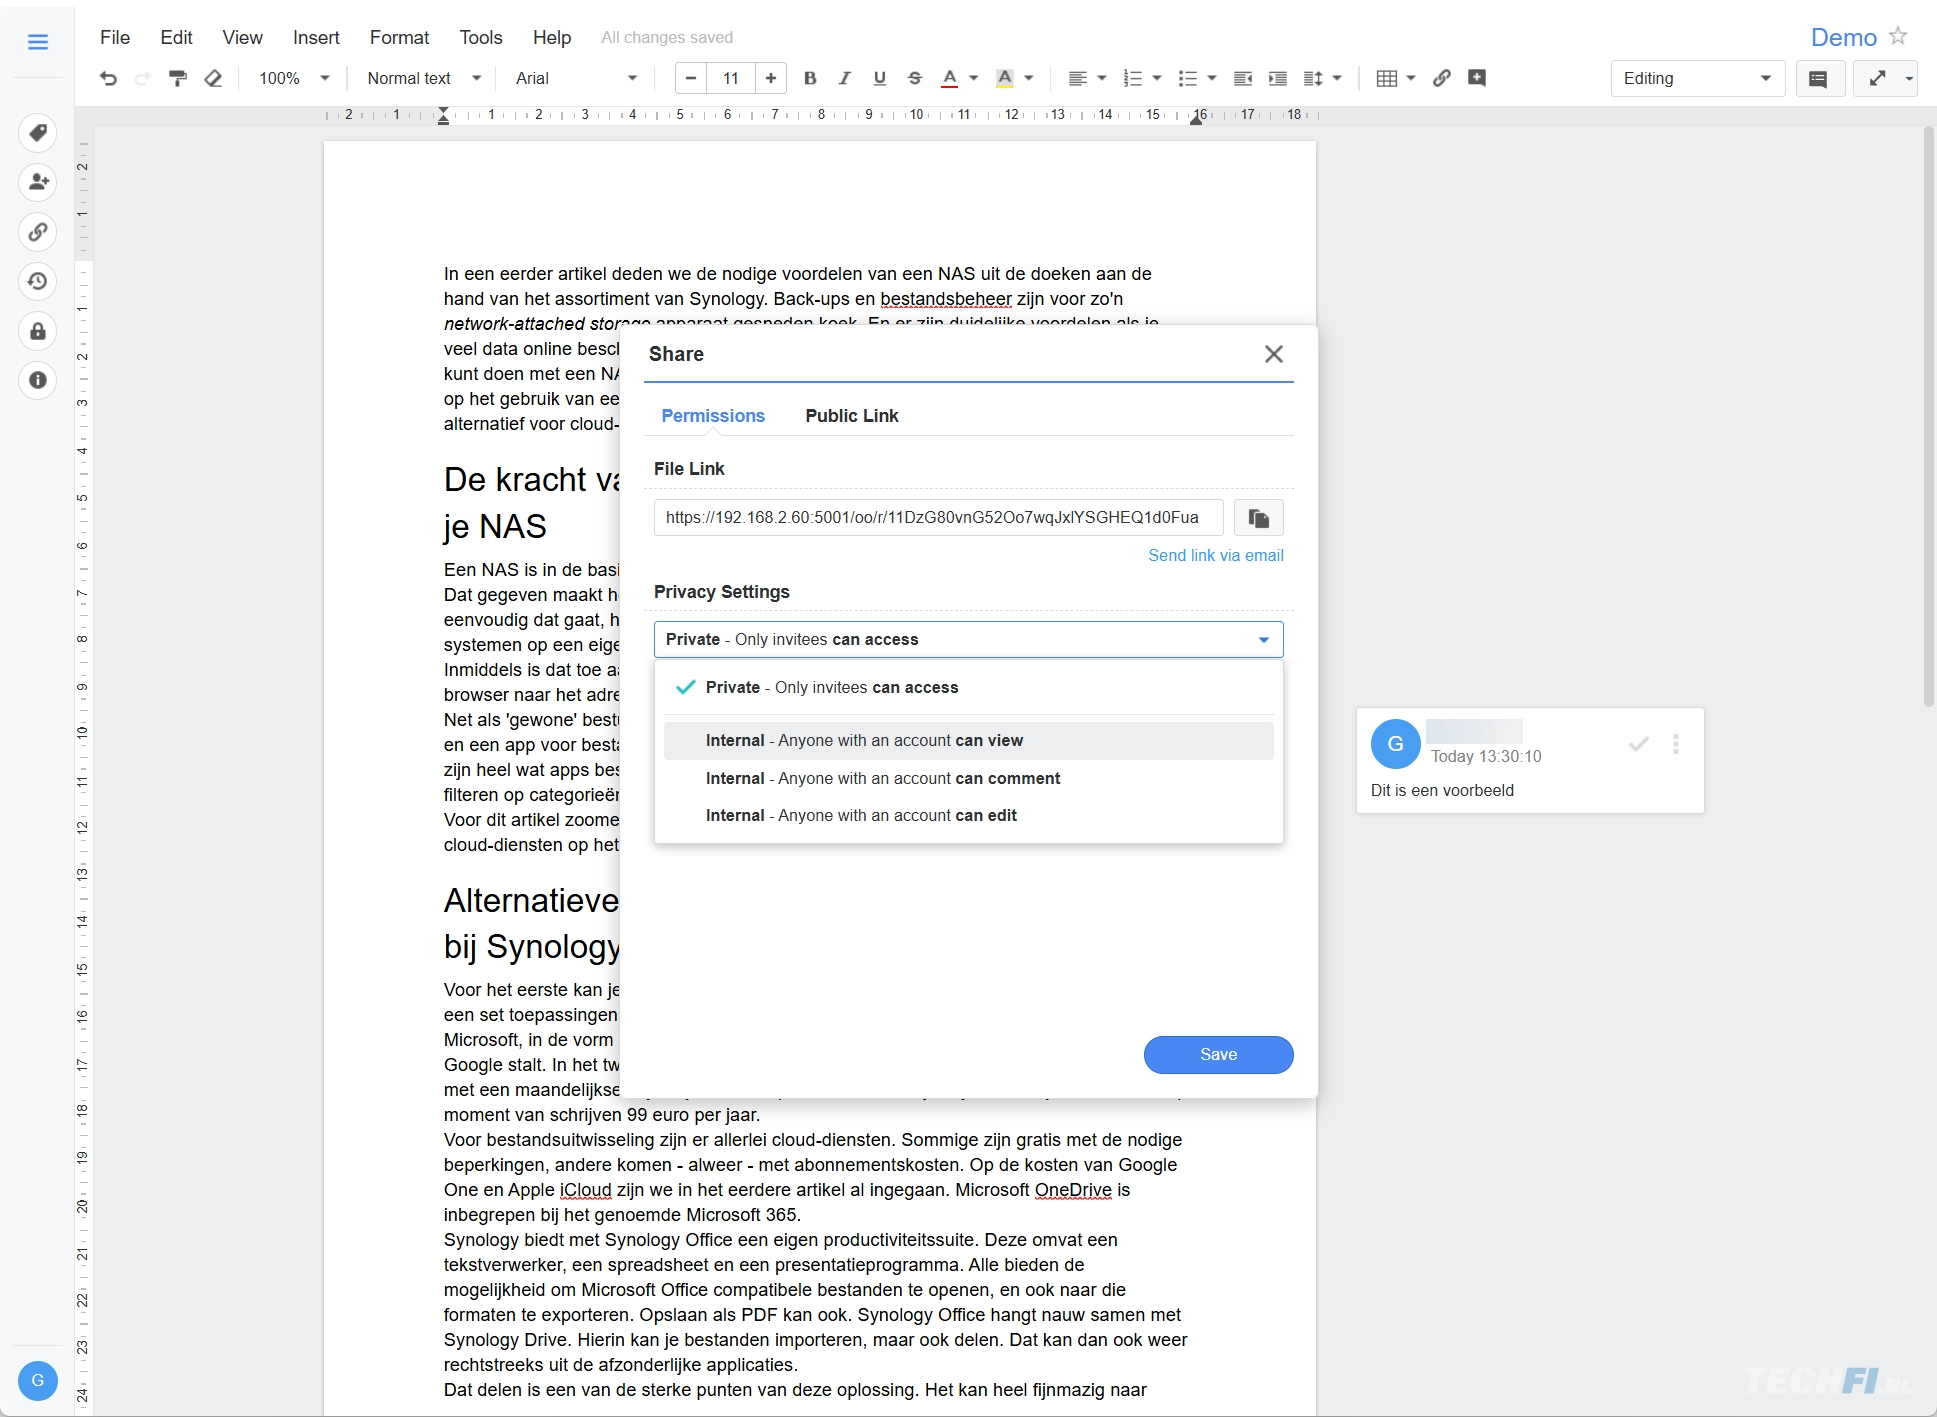Click the yellow highlight color button

coord(1005,78)
